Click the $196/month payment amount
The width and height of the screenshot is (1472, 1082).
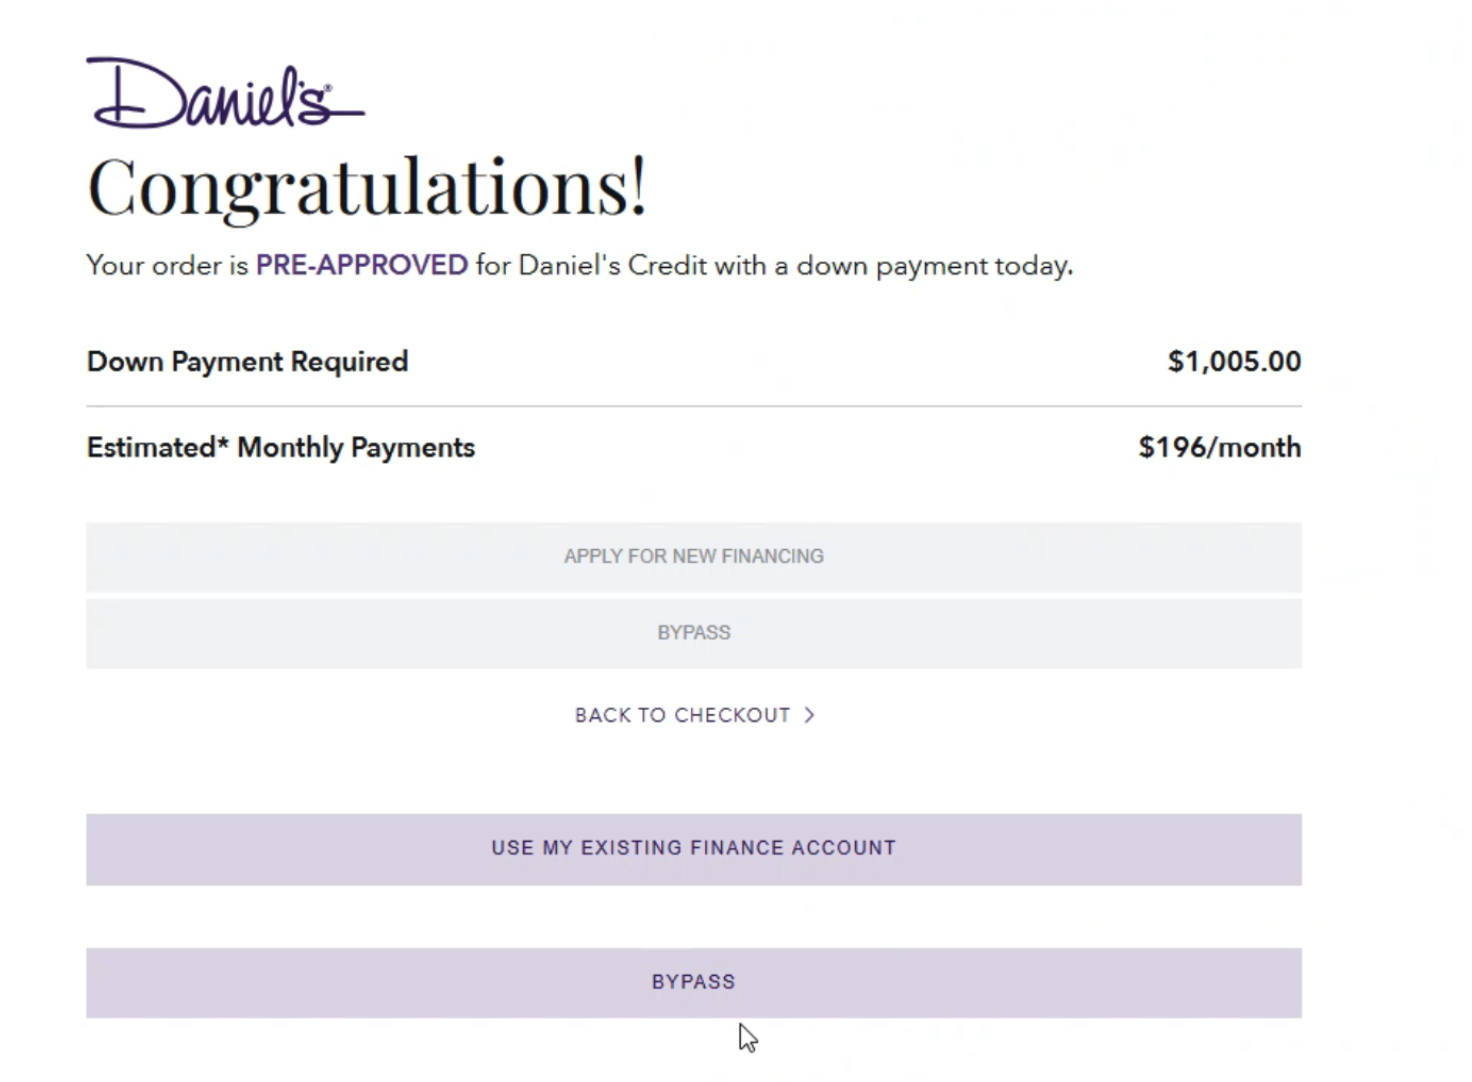(x=1220, y=447)
